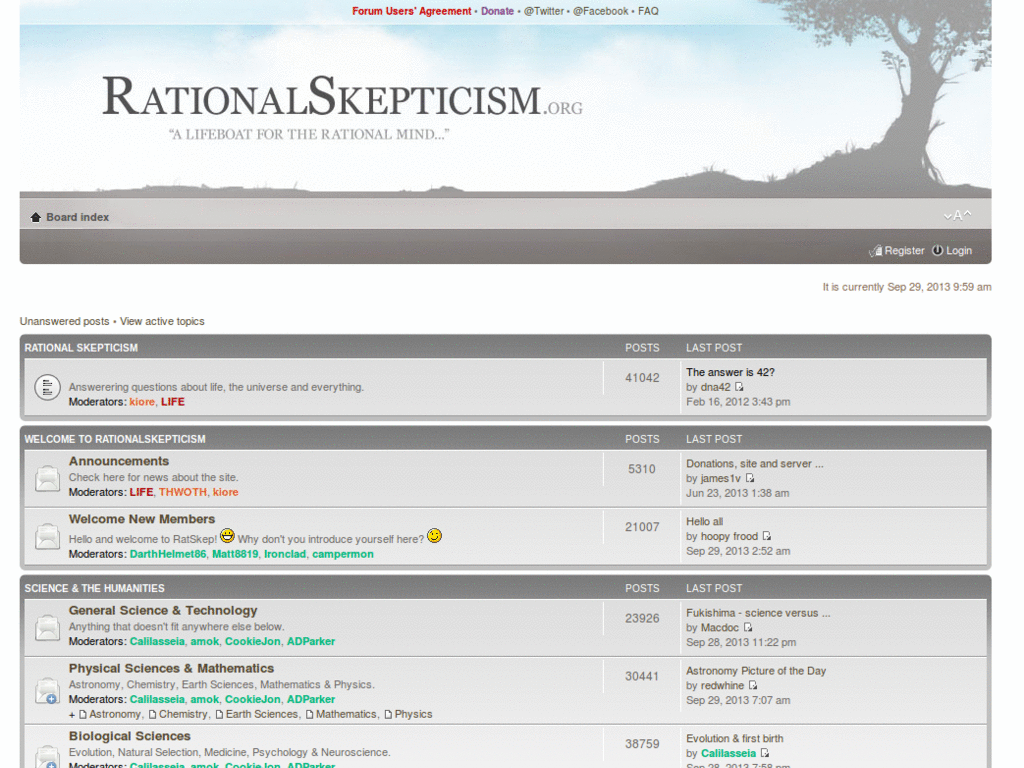Open the Forum Users' Agreement link
The width and height of the screenshot is (1024, 768).
pos(411,11)
